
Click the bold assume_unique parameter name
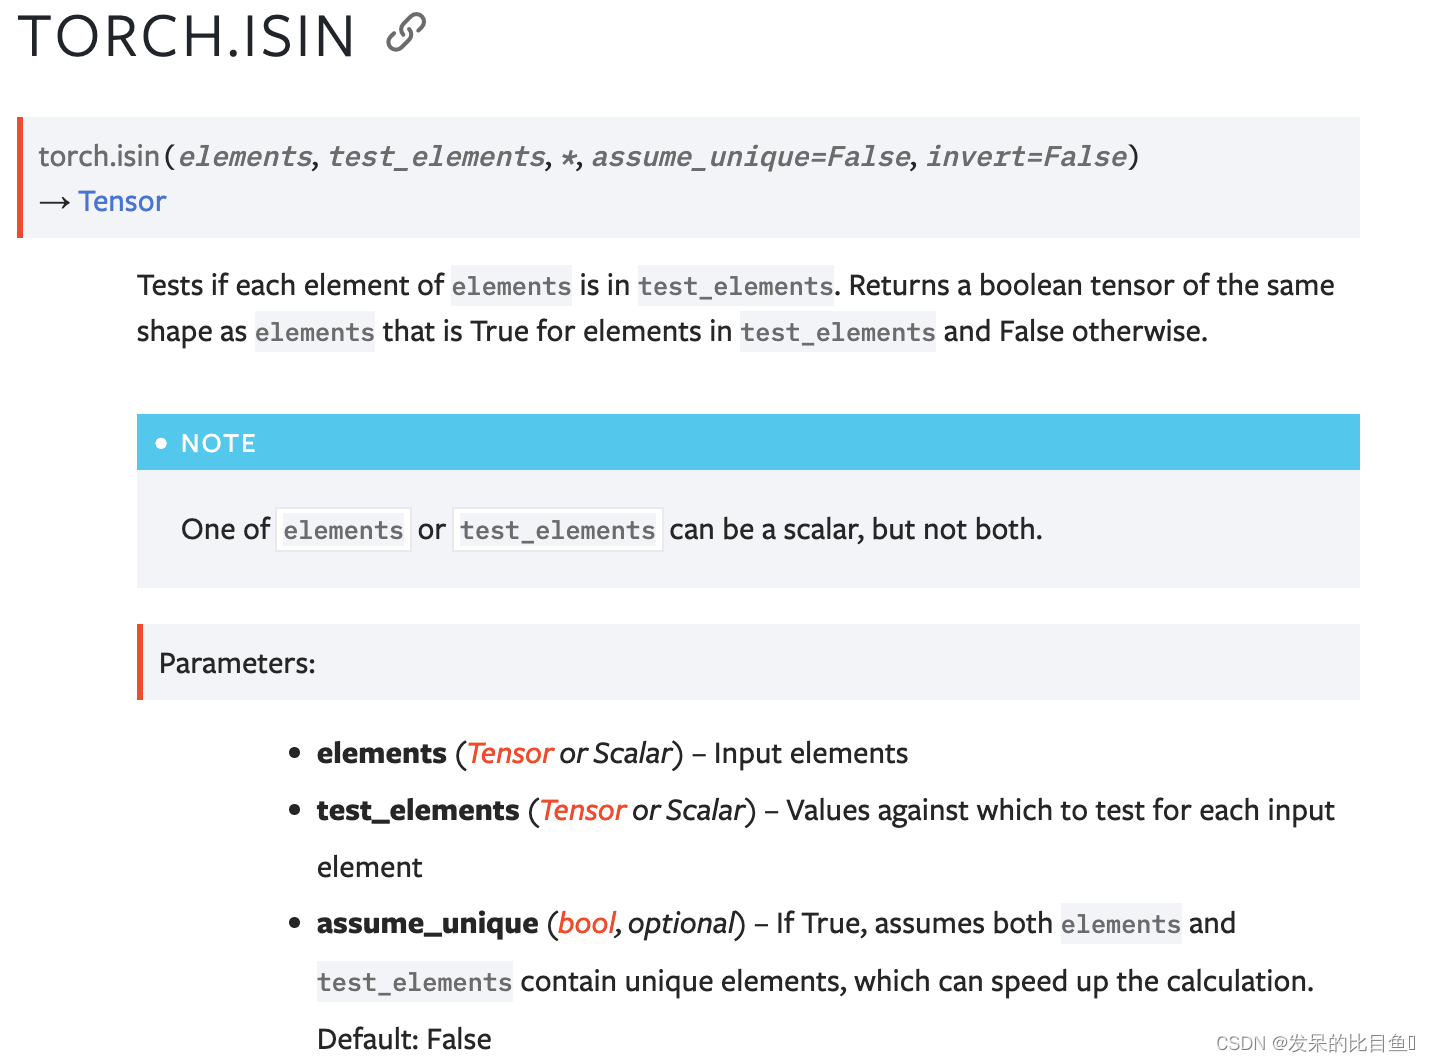coord(428,923)
